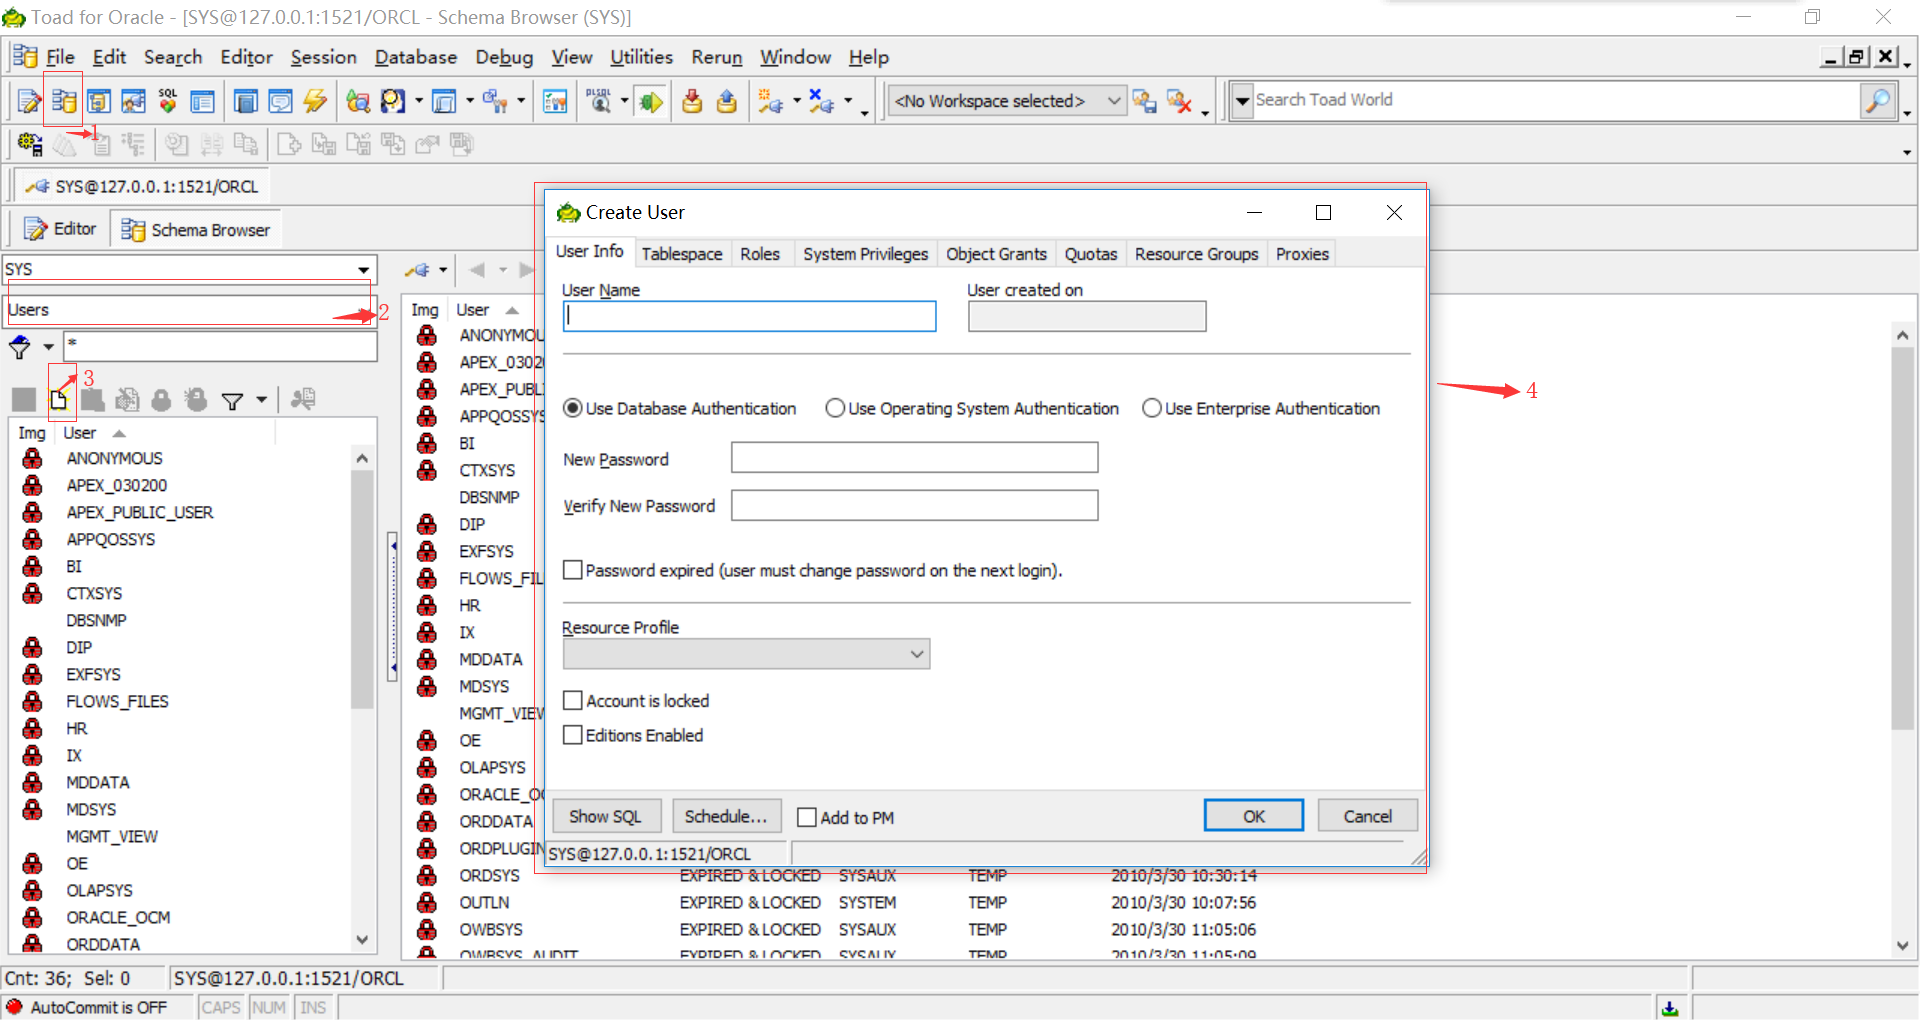1920x1020 pixels.
Task: Expand the Resource Profile dropdown
Action: pyautogui.click(x=916, y=654)
